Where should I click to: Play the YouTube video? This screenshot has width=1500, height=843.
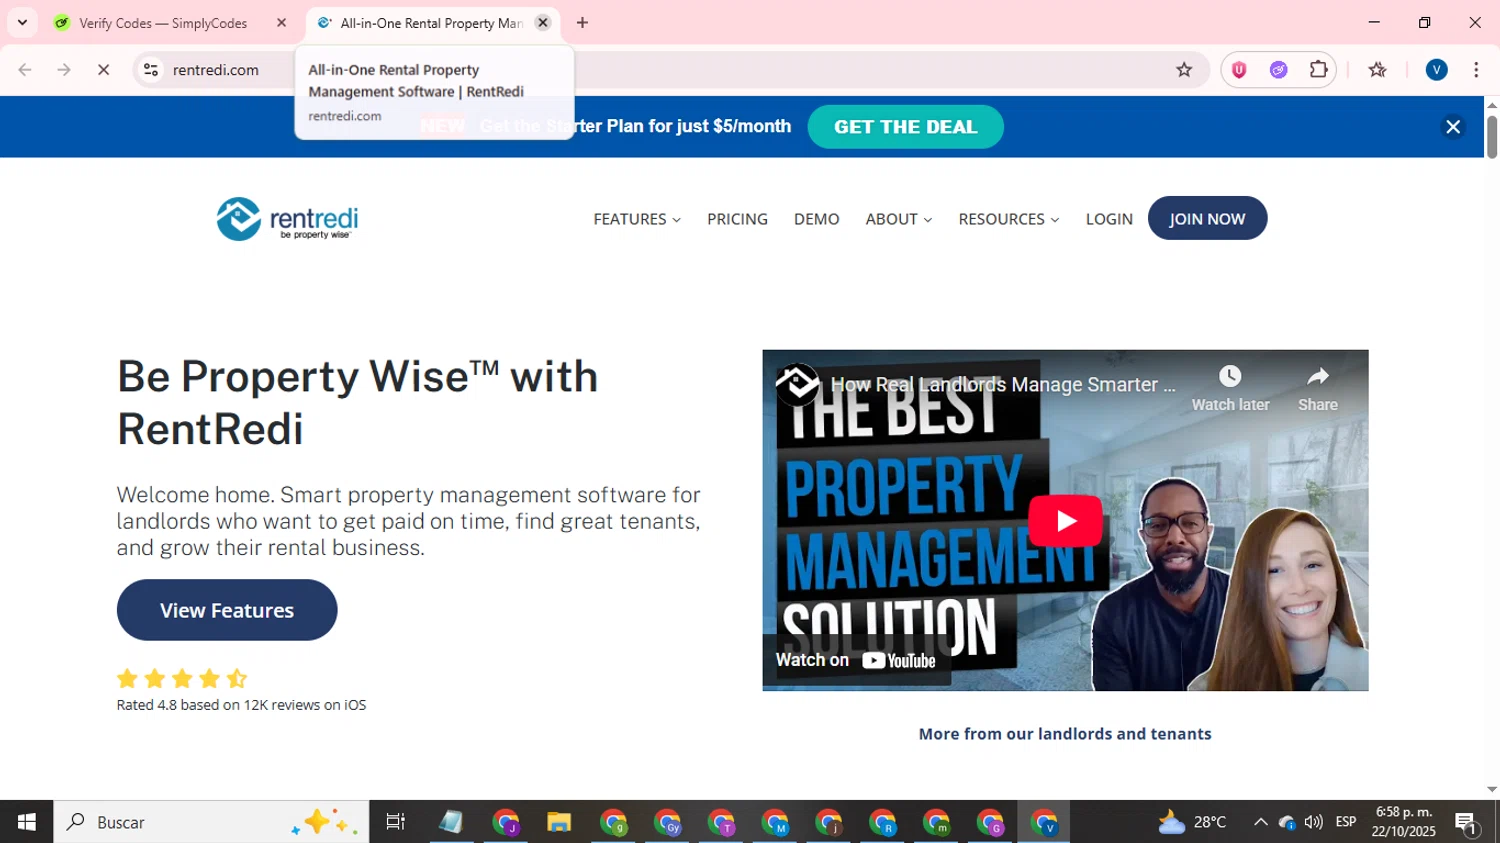[x=1065, y=520]
